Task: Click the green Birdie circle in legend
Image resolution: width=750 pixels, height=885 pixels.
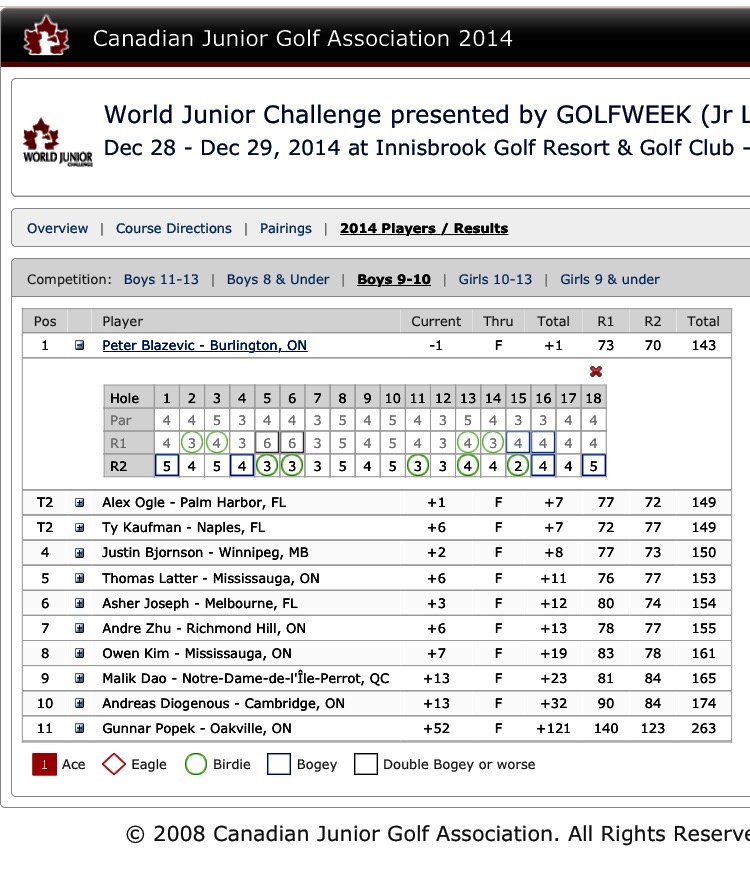Action: coord(196,764)
